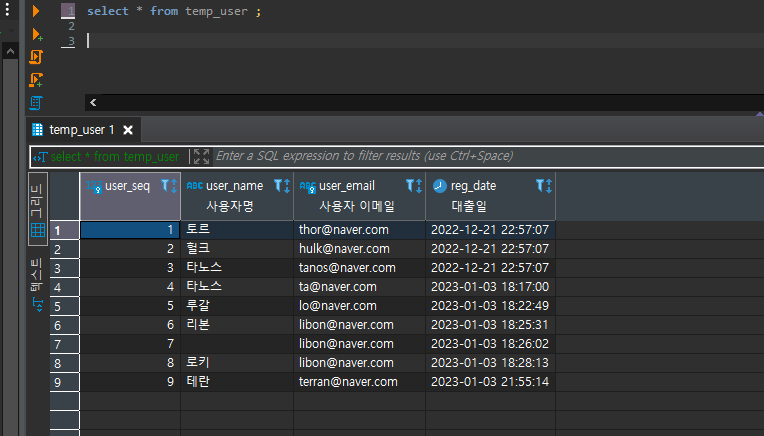Viewport: 764px width, 436px height.
Task: Execute SQL statement in new tab
Action: [x=37, y=34]
